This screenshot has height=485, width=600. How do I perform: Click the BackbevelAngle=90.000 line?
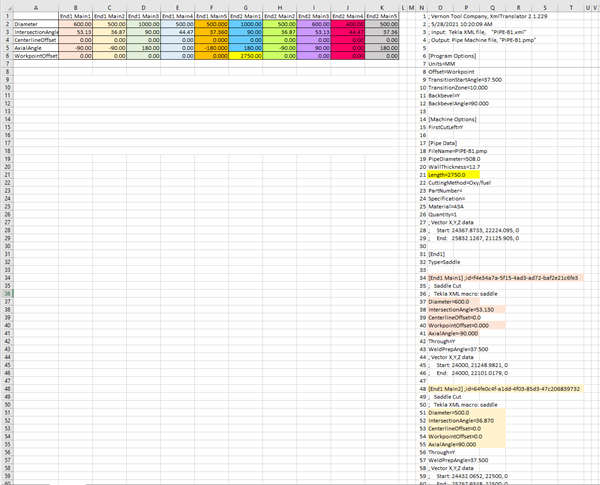[458, 103]
